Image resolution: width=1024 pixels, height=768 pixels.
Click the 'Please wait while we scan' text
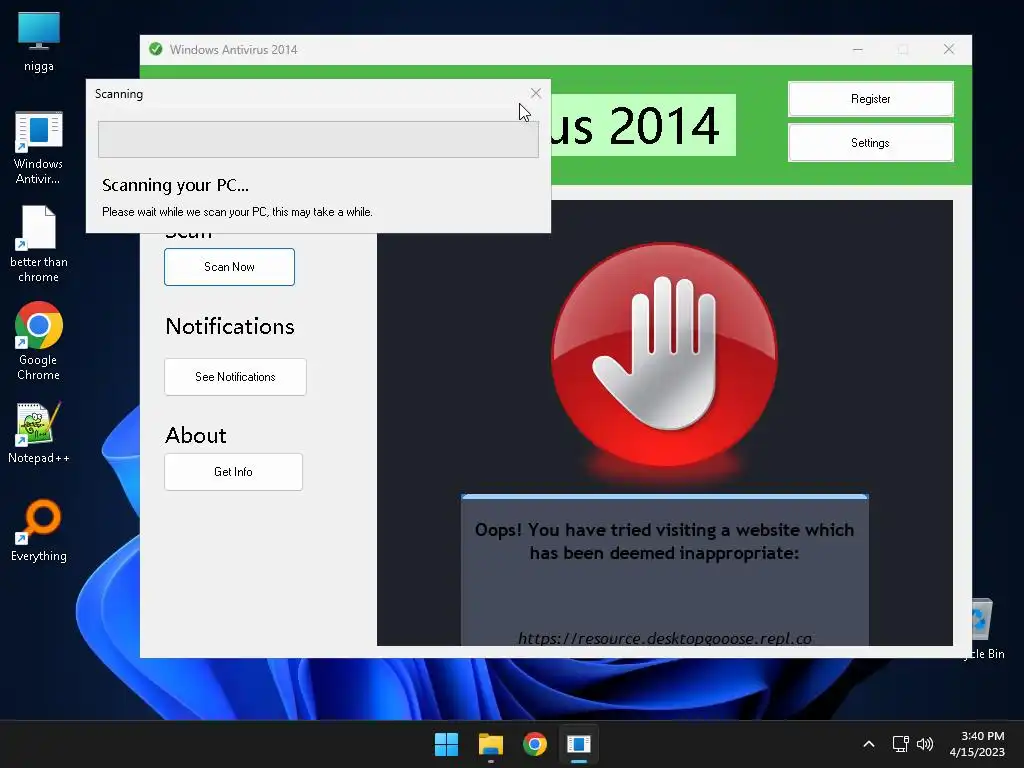click(237, 212)
